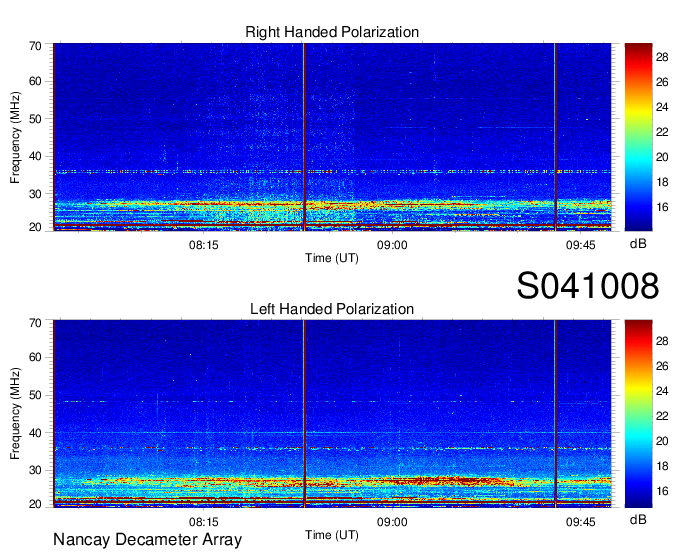
Task: Click the 16 dB label on the top color bar
Action: coord(662,207)
